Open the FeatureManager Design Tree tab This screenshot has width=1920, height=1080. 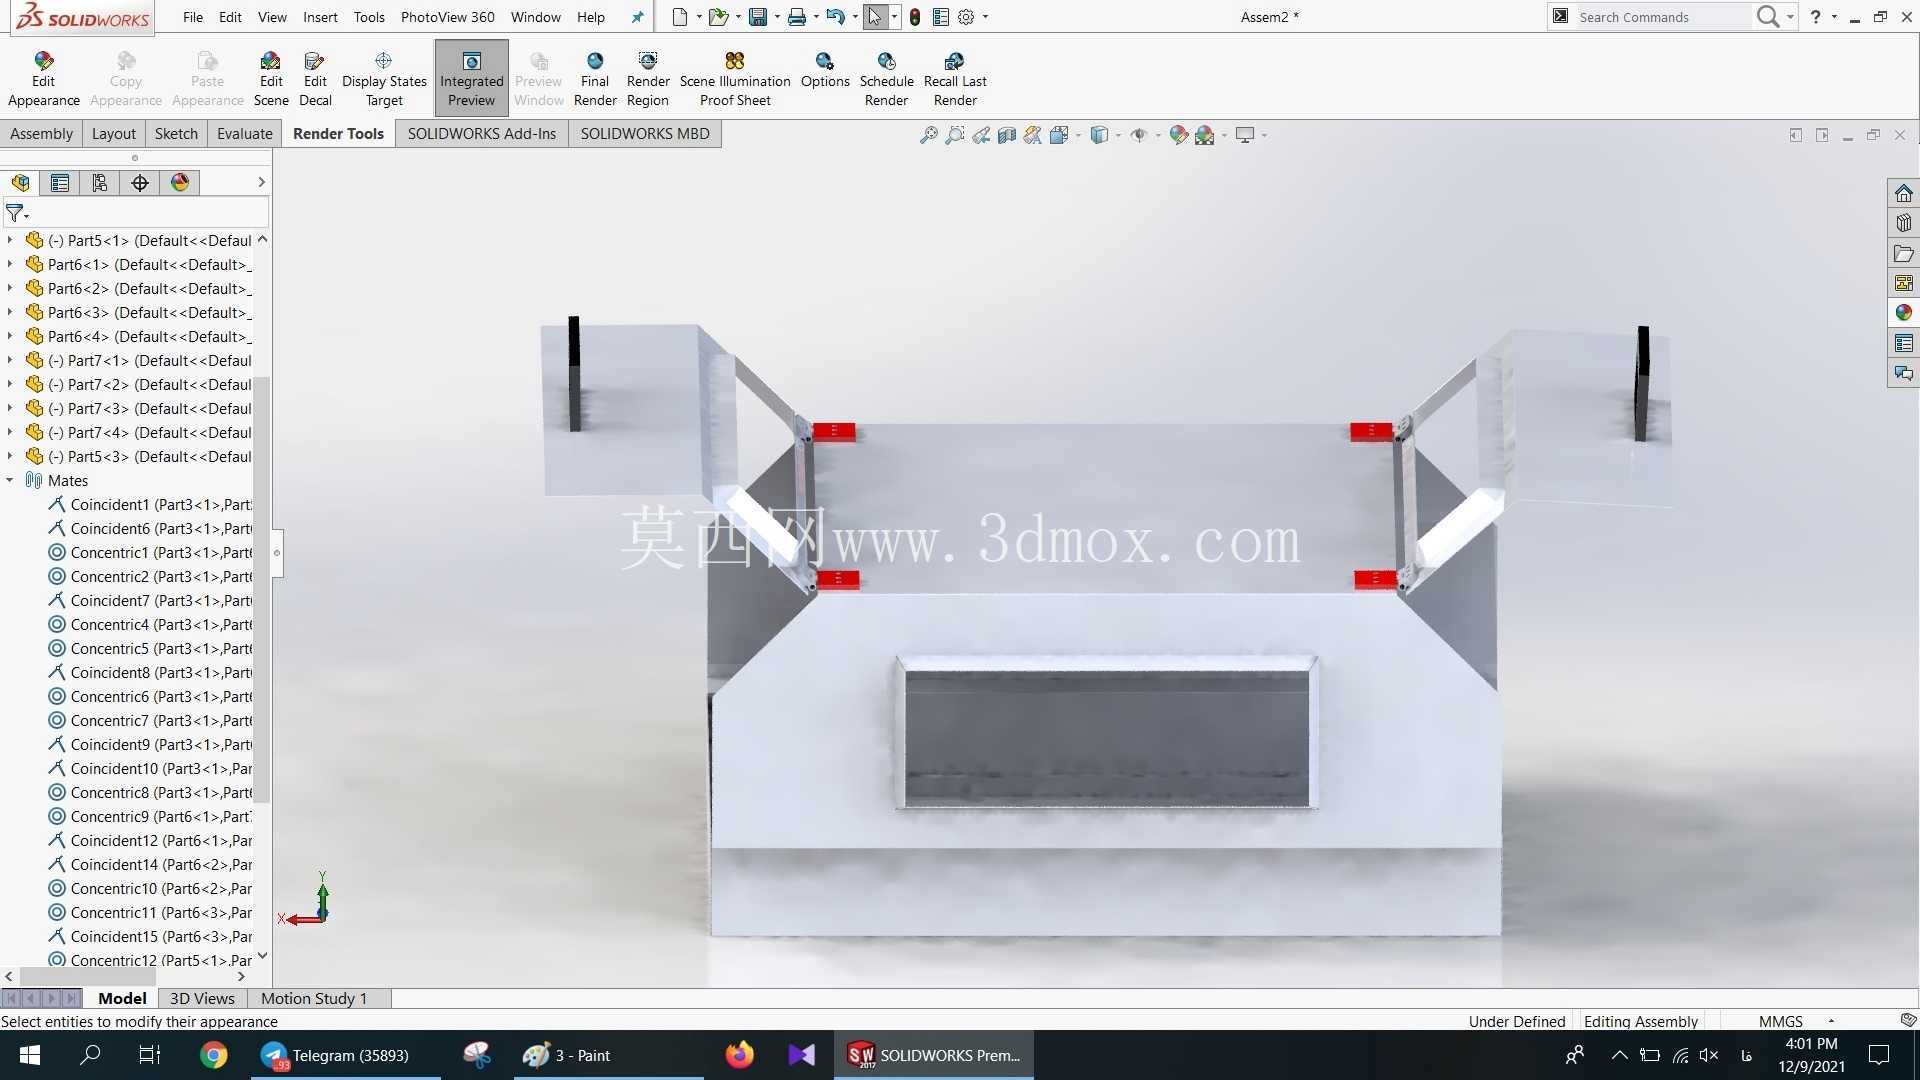pyautogui.click(x=20, y=183)
